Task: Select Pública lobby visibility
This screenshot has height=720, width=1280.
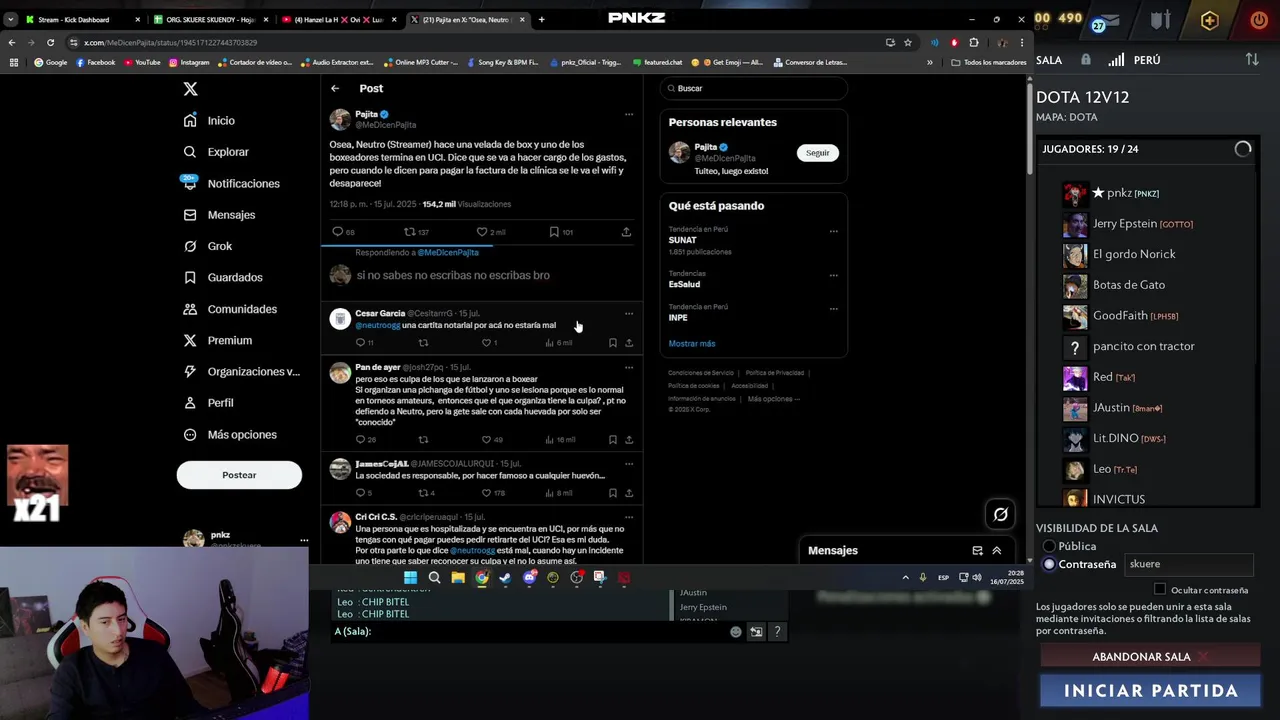Action: 1049,546
